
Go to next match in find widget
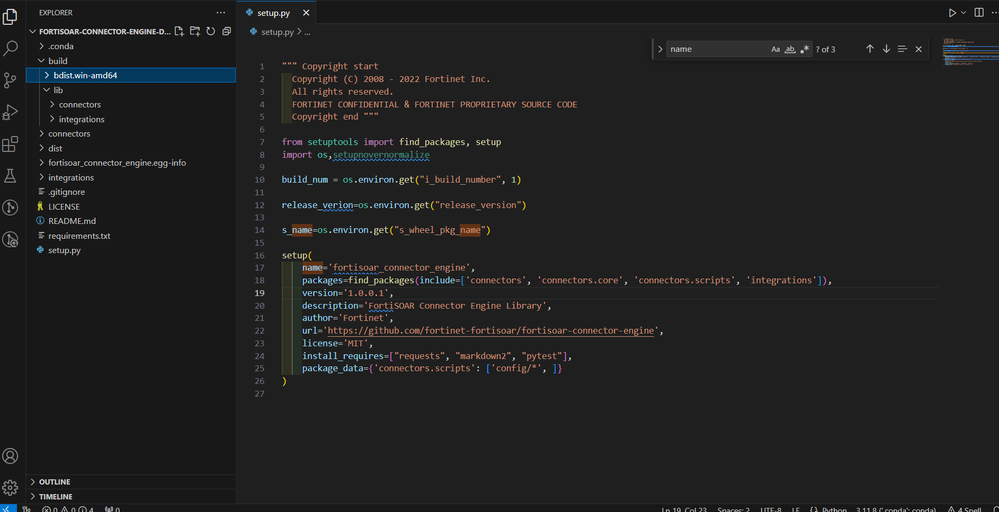(886, 49)
